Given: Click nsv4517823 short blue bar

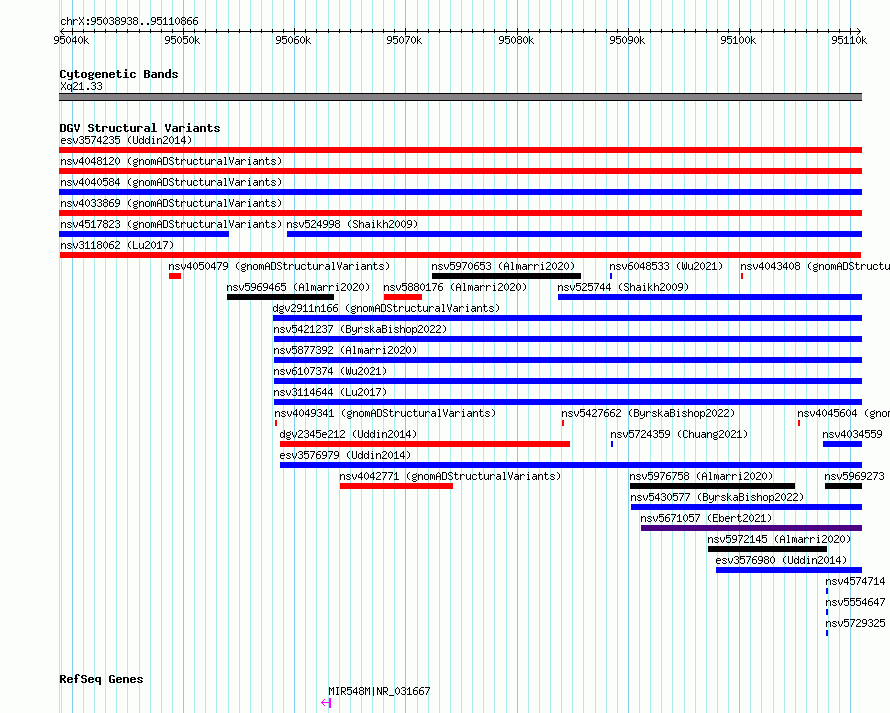Looking at the screenshot, I should click(144, 234).
